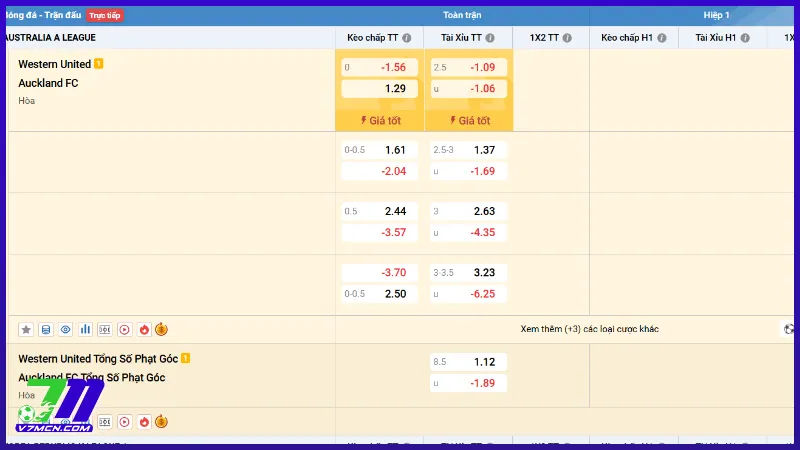
Task: Toggle eye icon in Western United match row
Action: pos(65,329)
